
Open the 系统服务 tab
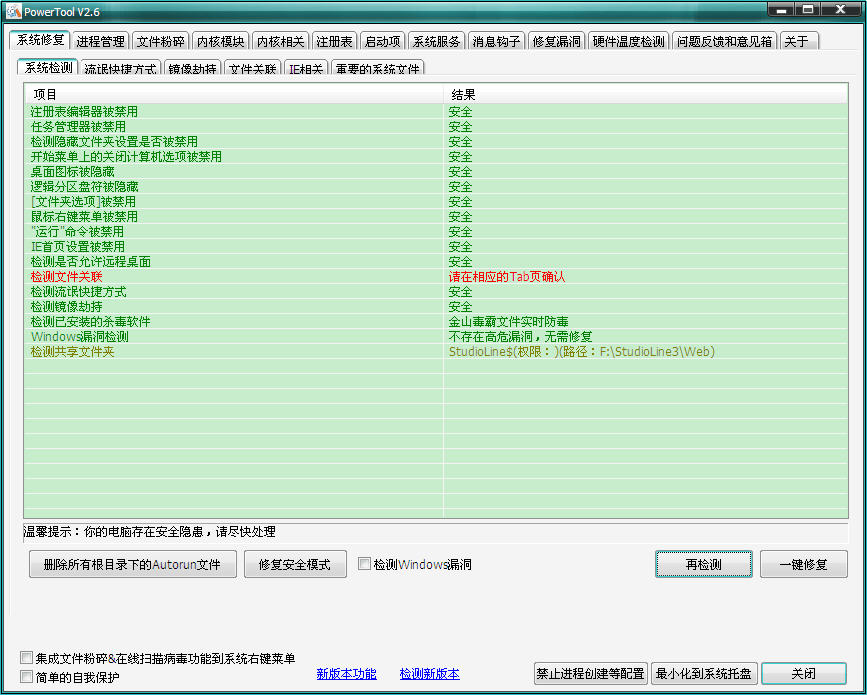point(436,41)
